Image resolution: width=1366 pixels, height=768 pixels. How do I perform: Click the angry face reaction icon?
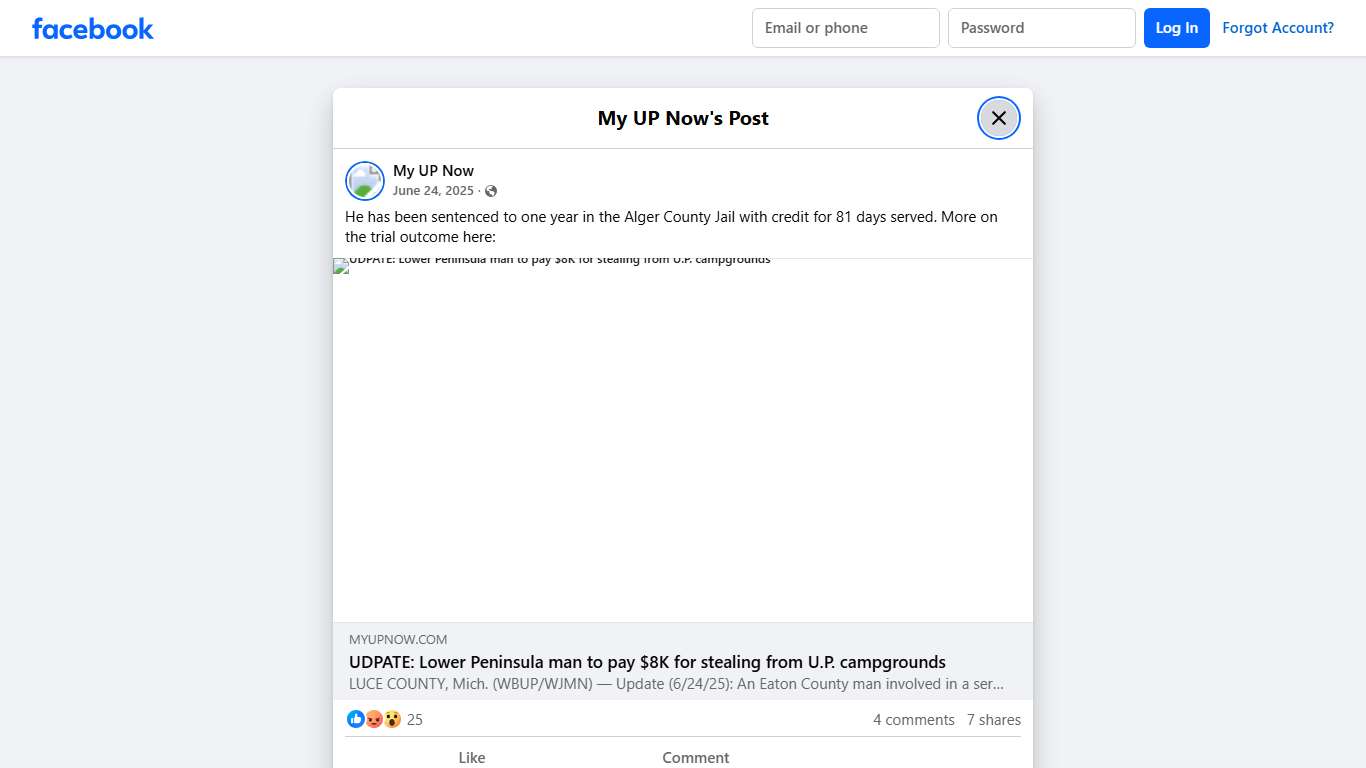point(374,719)
